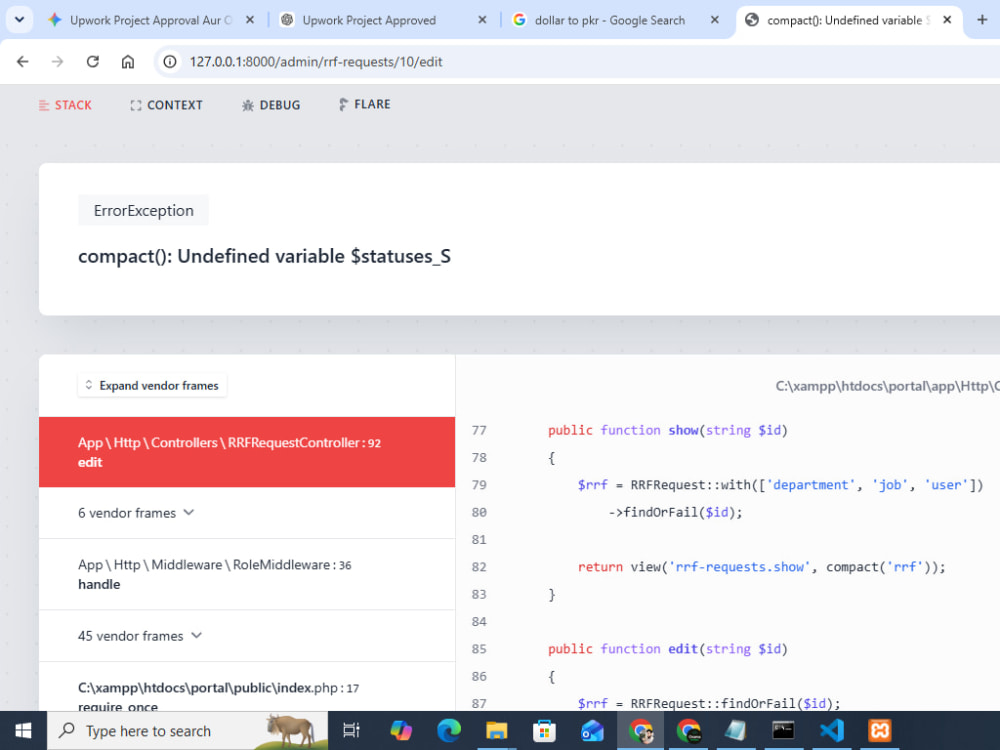Click line number 85 in code
The height and width of the screenshot is (750, 1000).
coord(479,649)
